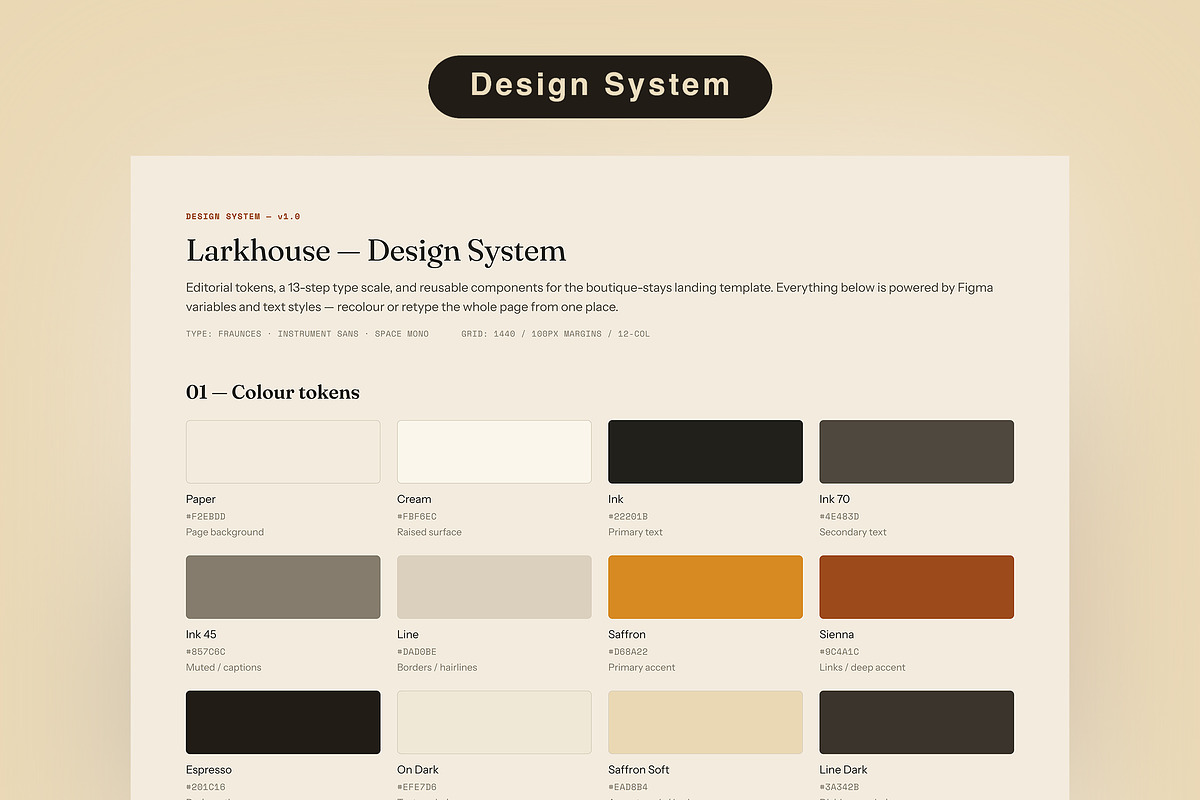1200x800 pixels.
Task: Click the hex code #4E483D
Action: pos(839,517)
